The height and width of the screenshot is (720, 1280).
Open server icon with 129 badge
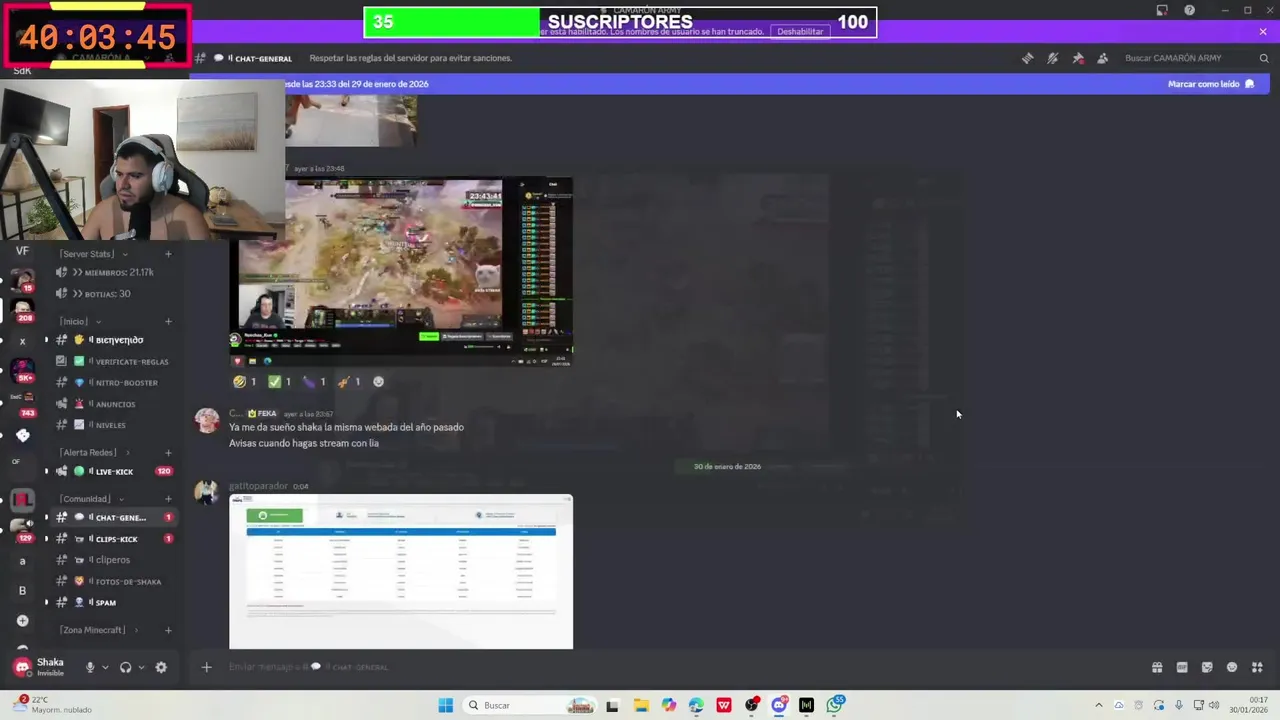point(22,530)
